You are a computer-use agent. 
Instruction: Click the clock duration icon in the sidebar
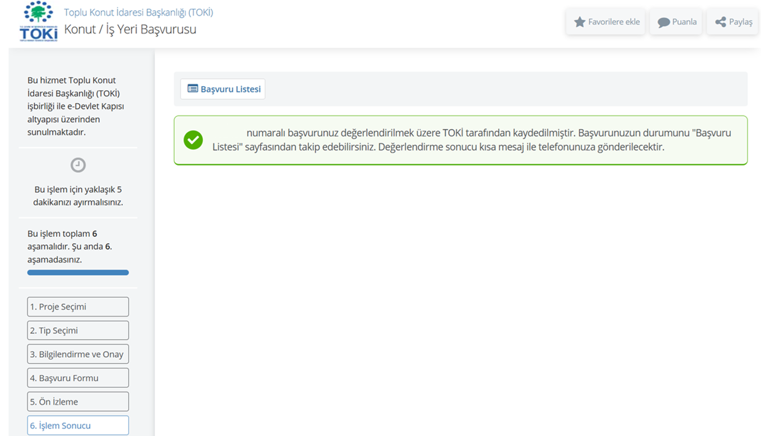(x=78, y=165)
